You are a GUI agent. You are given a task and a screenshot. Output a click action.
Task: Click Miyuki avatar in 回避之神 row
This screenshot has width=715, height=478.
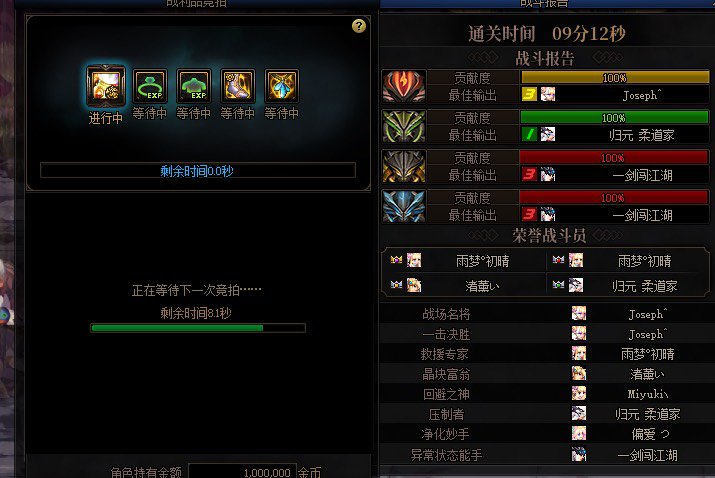pos(579,393)
